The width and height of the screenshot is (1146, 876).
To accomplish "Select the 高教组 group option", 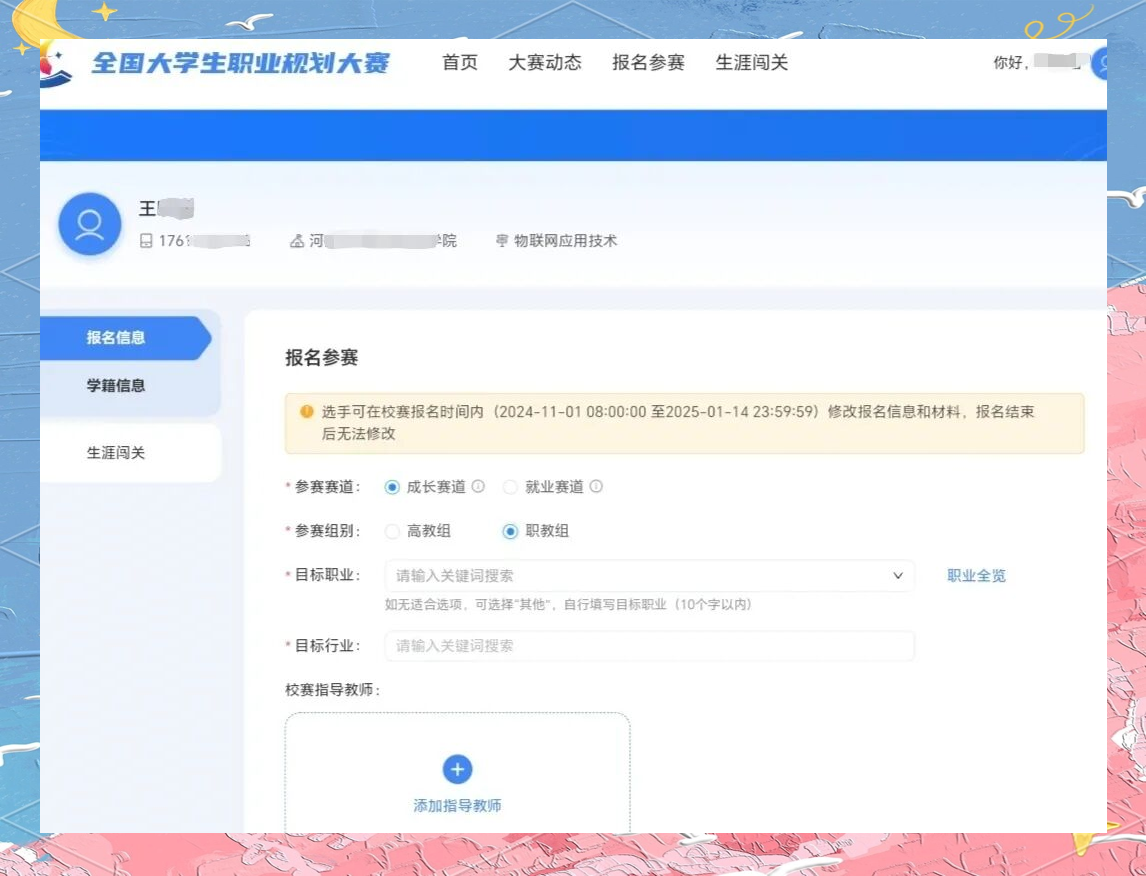I will tap(392, 531).
